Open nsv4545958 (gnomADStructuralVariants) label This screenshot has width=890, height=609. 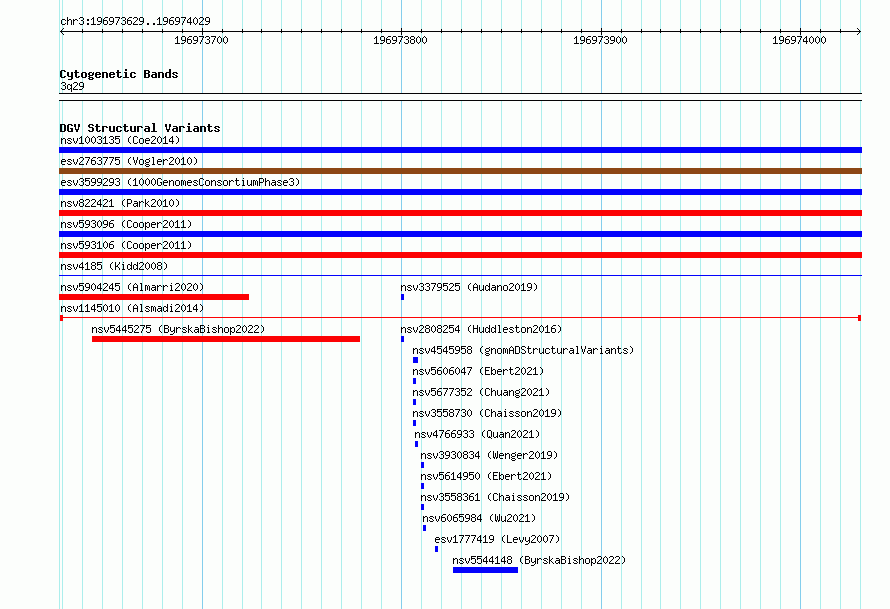pyautogui.click(x=523, y=350)
